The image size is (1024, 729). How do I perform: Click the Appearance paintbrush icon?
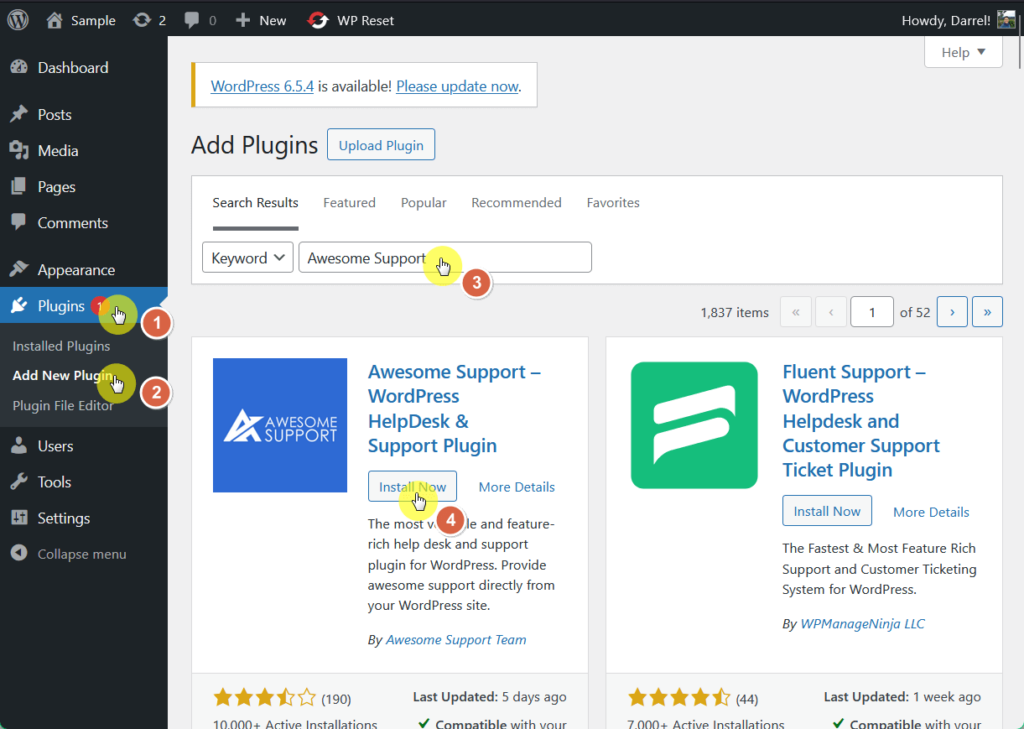point(19,269)
